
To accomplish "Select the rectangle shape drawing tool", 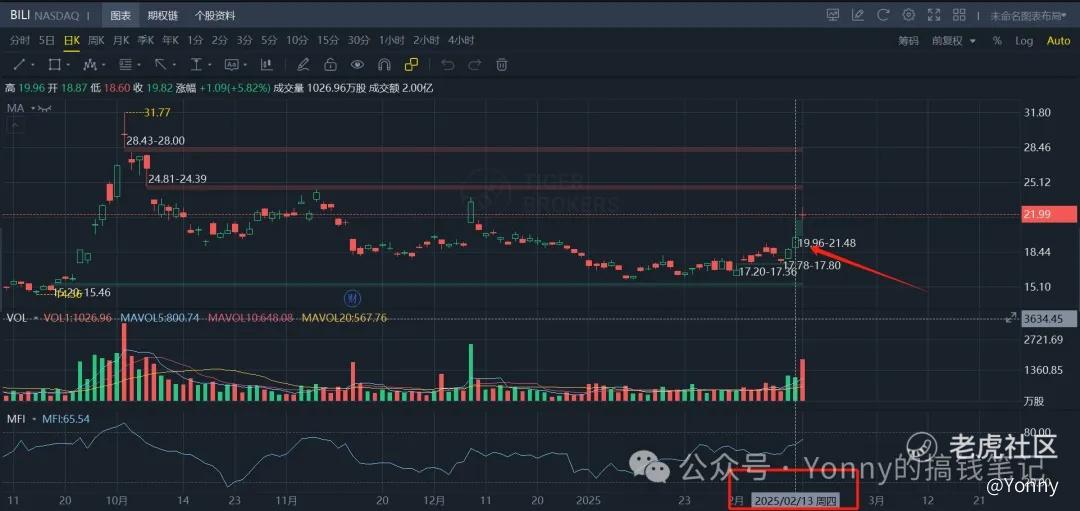I will pos(54,65).
